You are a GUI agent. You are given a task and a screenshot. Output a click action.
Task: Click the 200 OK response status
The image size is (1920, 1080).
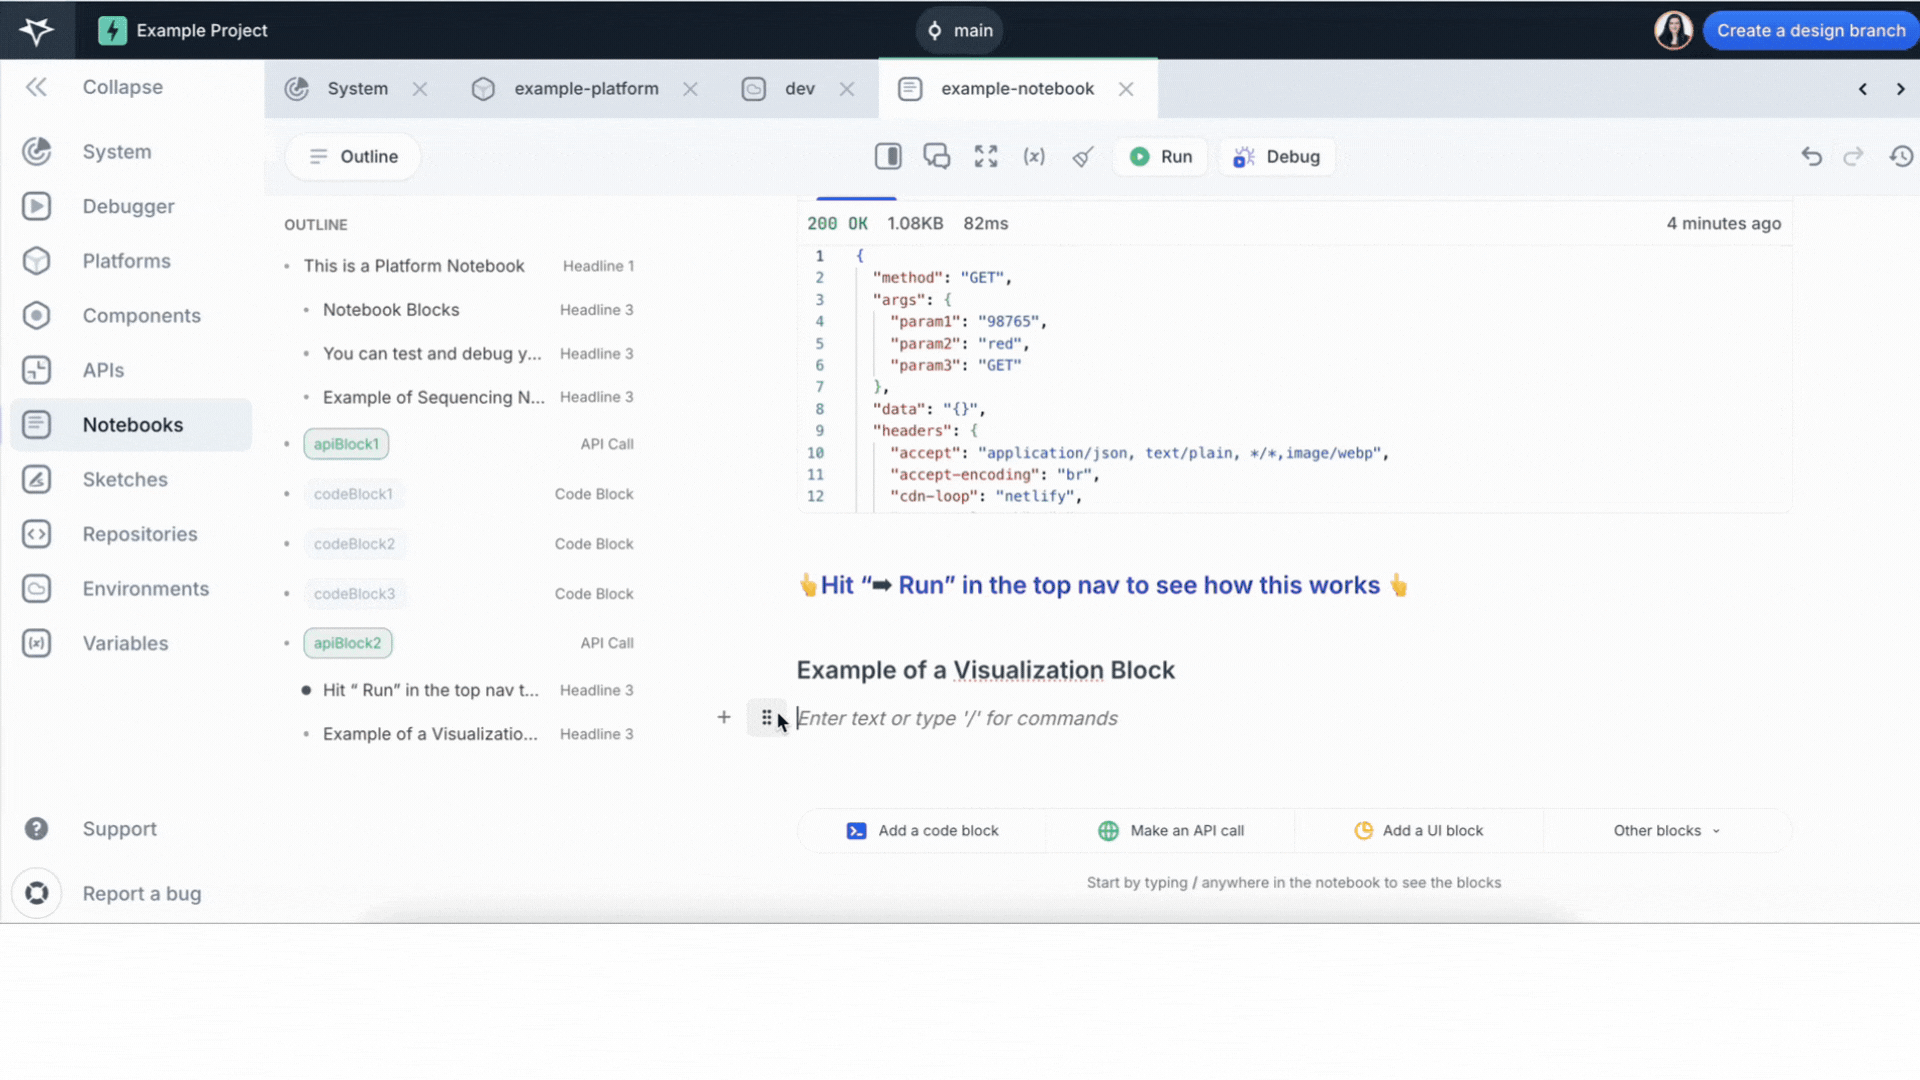point(837,224)
